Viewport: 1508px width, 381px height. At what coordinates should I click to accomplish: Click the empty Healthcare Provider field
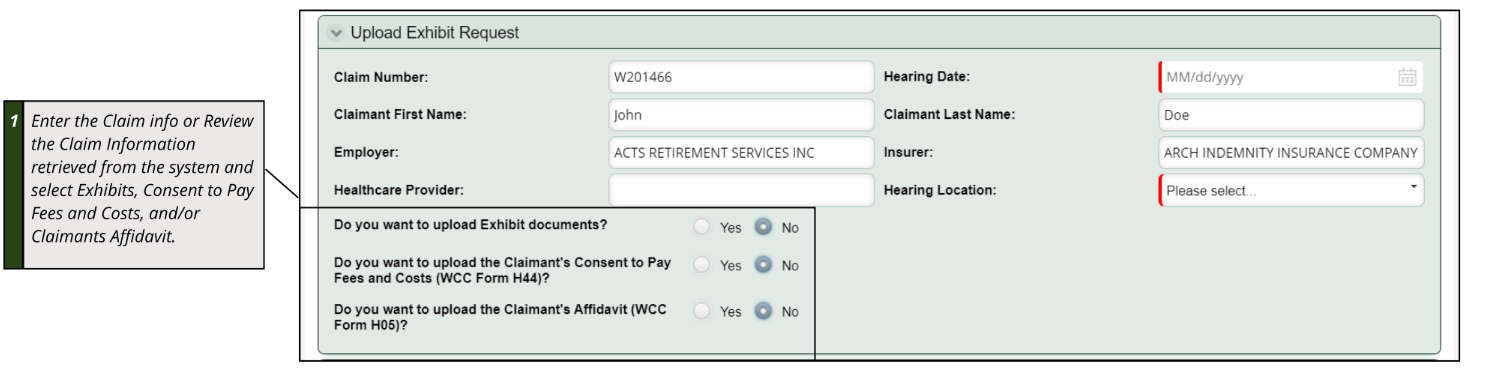741,190
